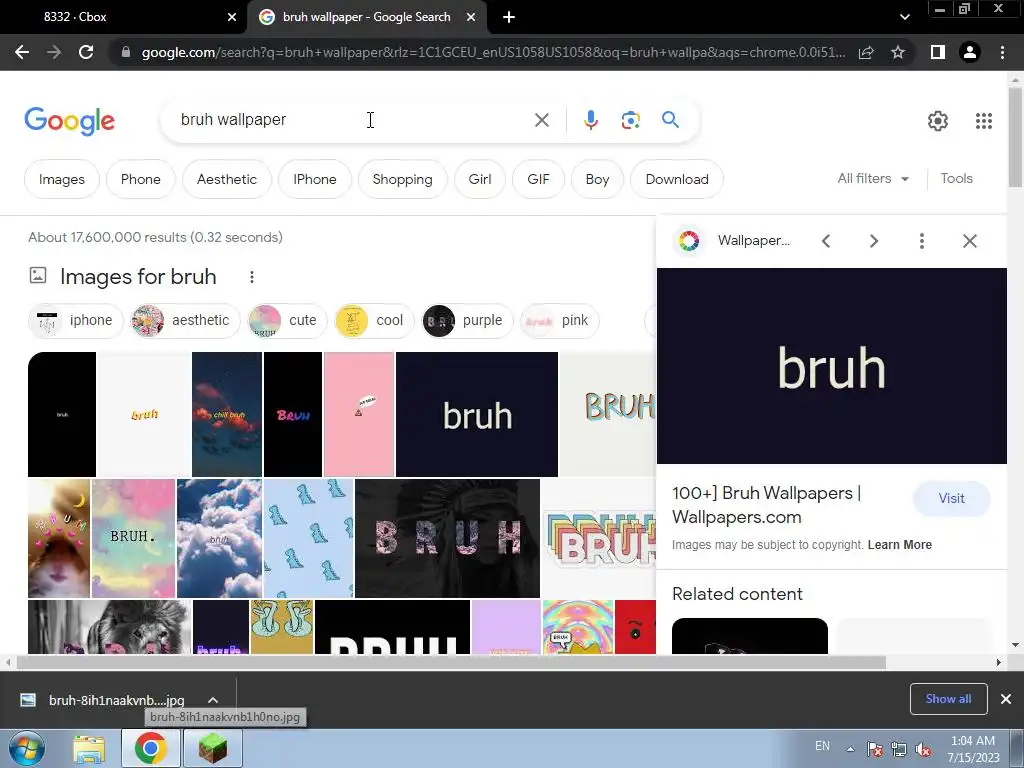Show next image in preview panel
The width and height of the screenshot is (1024, 768).
874,241
